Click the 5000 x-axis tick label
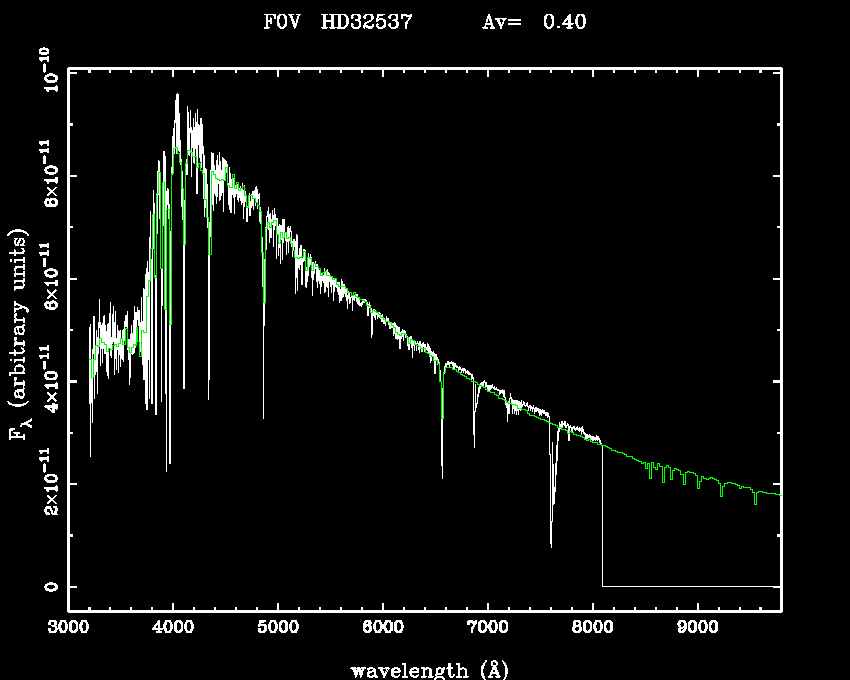 tap(278, 628)
